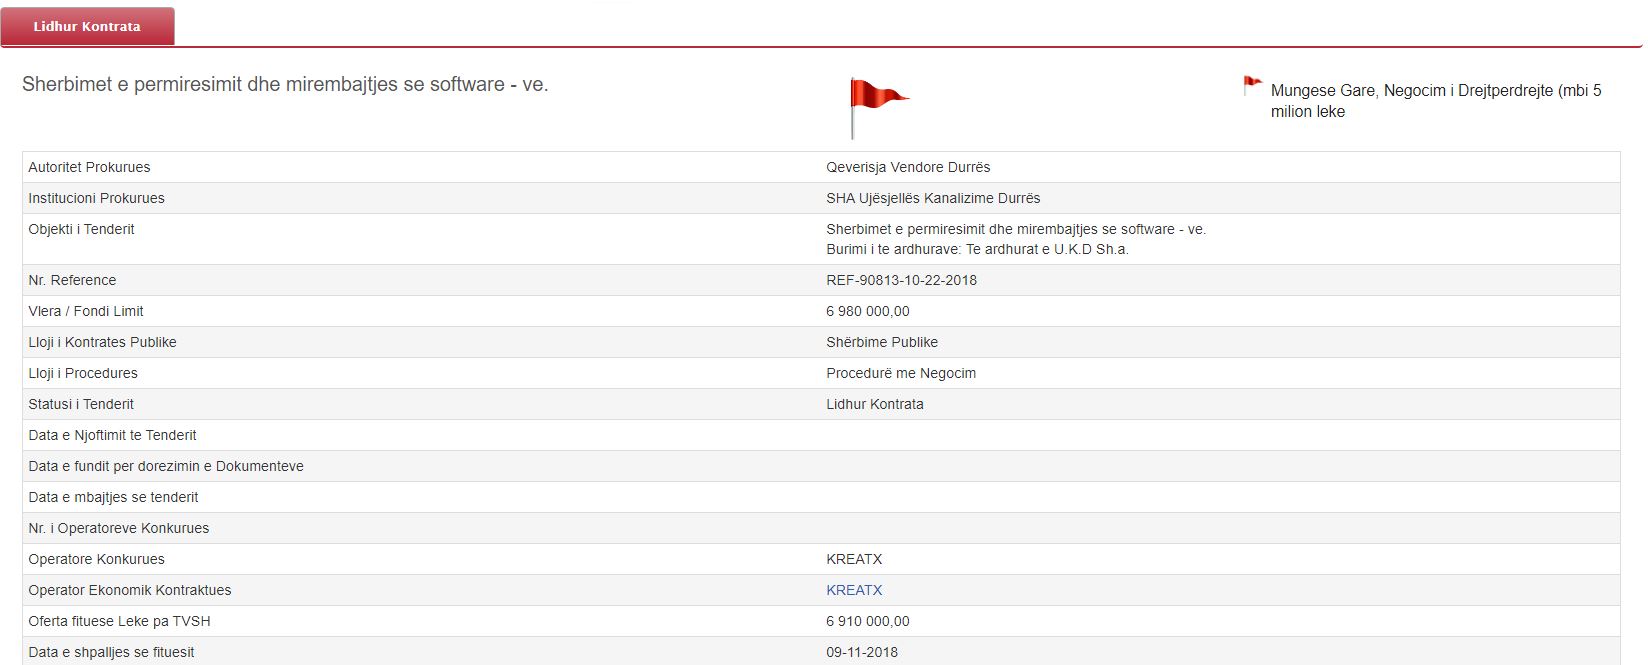Click Data e fundit per dorezimin label
Viewport: 1648px width, 665px height.
[x=166, y=466]
